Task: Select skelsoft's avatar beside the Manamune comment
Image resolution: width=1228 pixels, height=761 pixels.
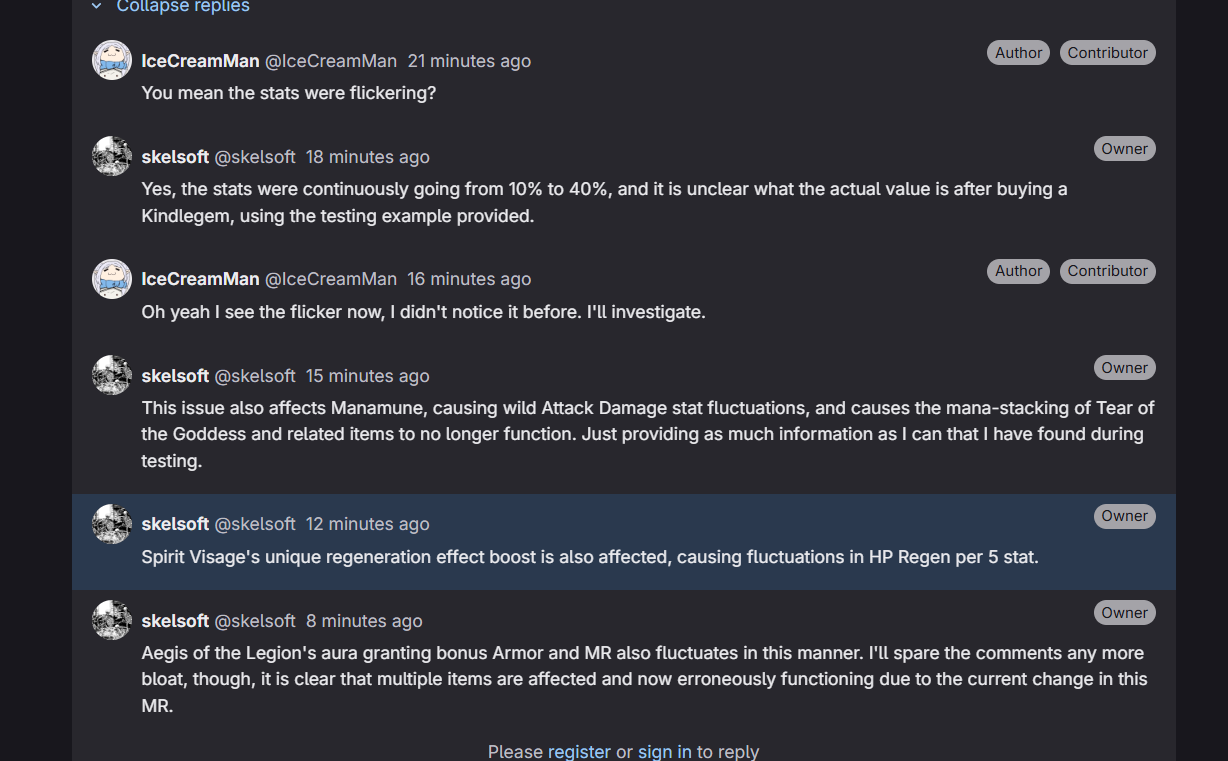Action: [x=112, y=375]
